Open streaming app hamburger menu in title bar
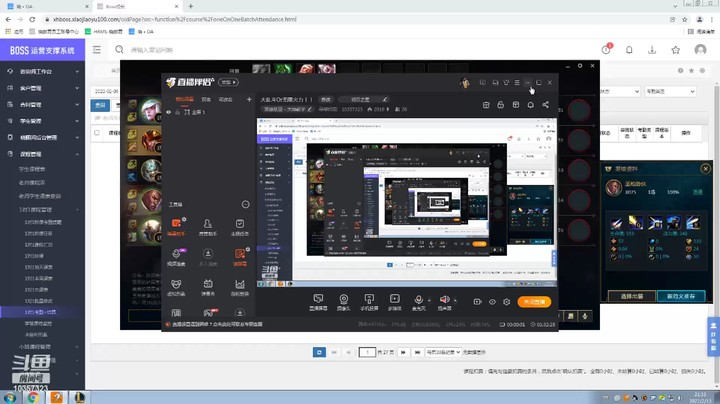 [x=517, y=82]
